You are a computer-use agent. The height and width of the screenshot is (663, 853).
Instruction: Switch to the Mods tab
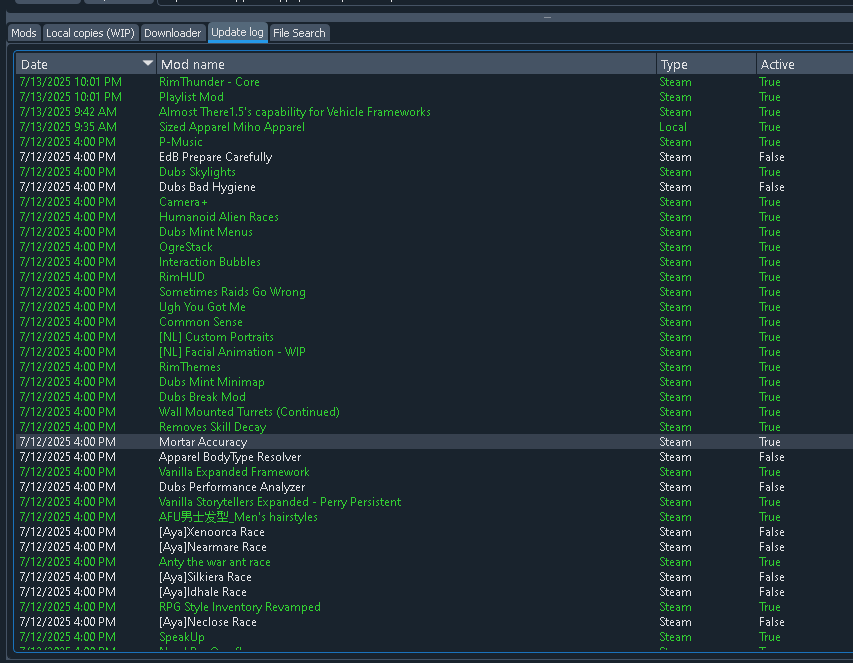point(24,33)
